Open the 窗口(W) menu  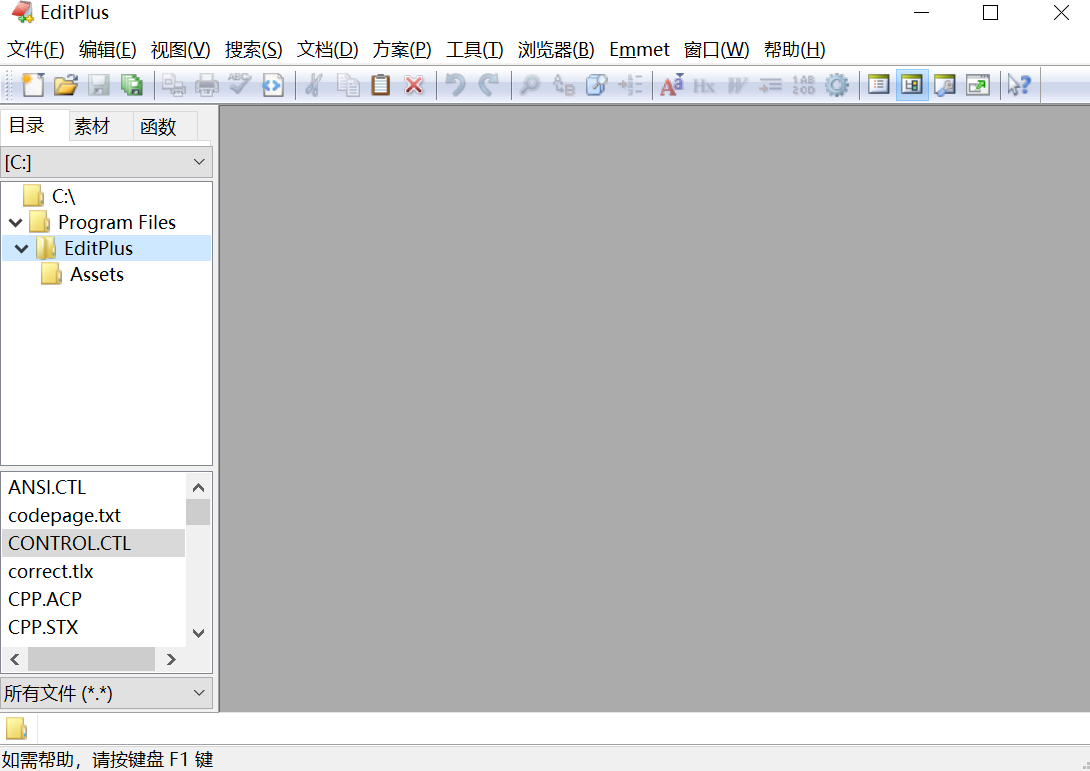717,49
